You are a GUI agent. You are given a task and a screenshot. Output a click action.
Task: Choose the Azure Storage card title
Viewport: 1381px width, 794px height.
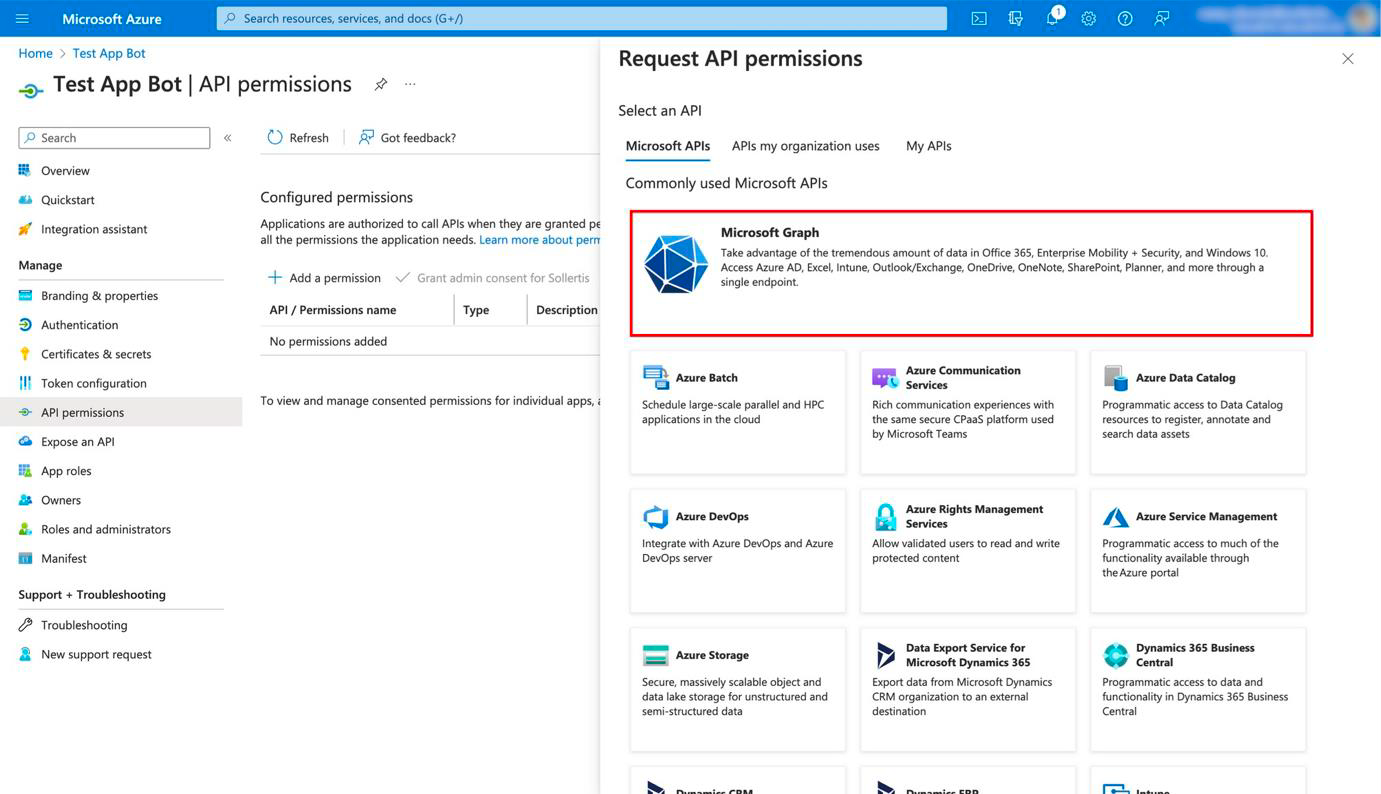coord(712,655)
